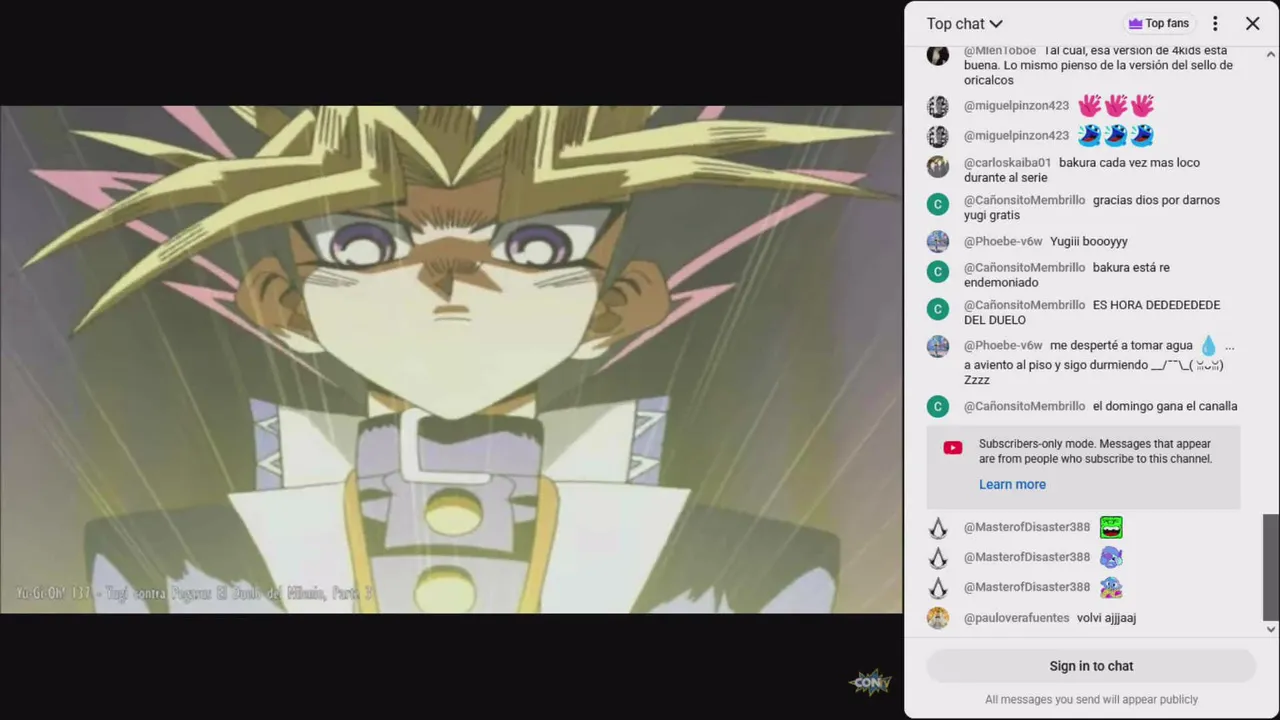Click message 'Yugiii boooyyy'

click(1088, 241)
